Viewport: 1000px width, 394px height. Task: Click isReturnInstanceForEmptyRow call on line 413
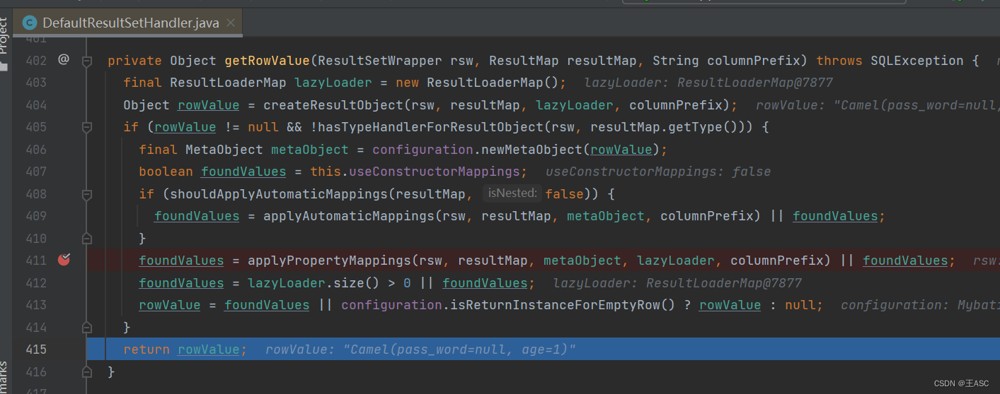558,305
